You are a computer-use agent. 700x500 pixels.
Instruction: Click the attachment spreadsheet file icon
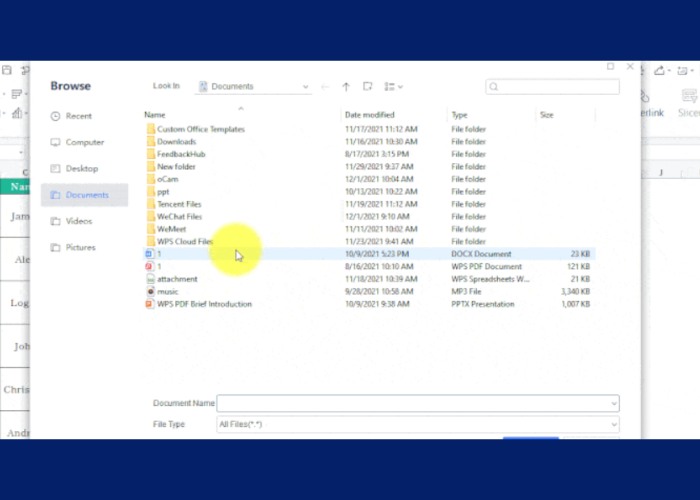click(x=150, y=279)
